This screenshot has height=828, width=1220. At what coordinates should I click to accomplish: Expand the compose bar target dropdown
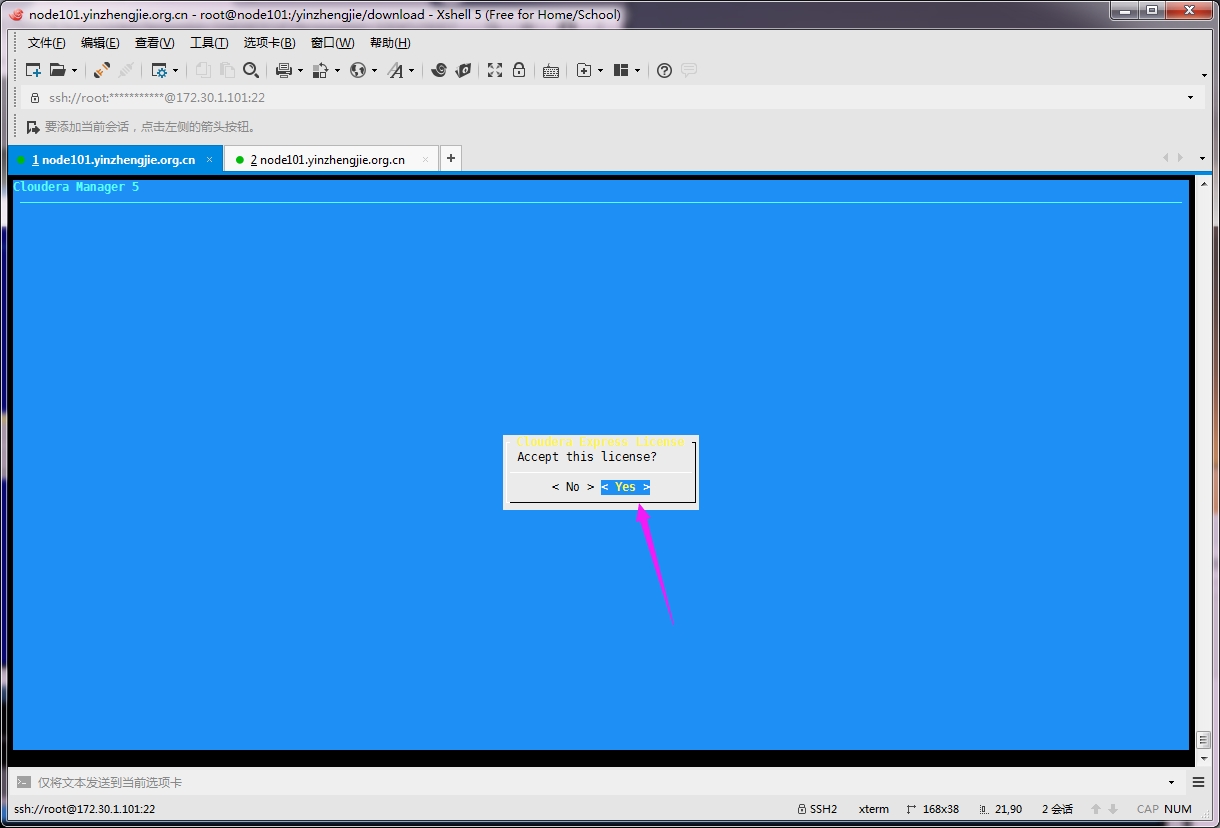pos(1171,782)
